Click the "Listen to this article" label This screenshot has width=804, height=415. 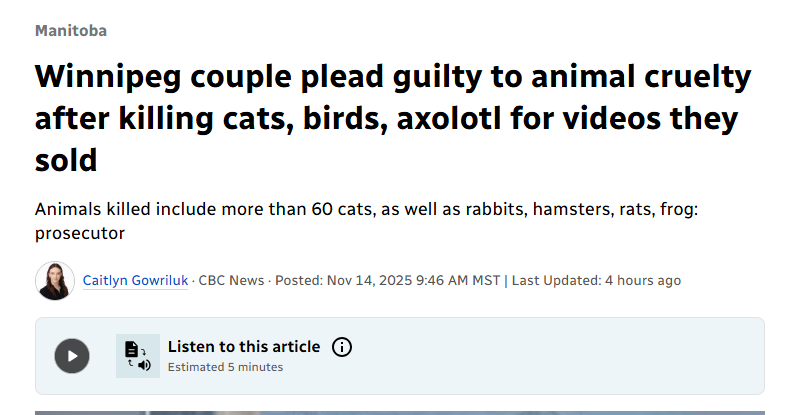[x=244, y=347]
